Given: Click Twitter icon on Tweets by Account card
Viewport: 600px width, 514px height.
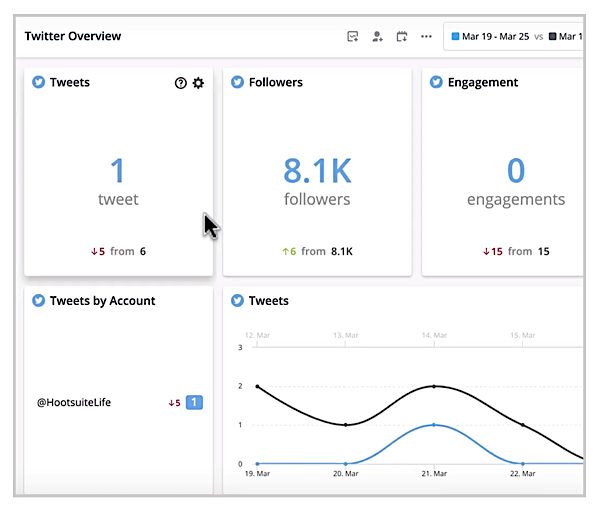Looking at the screenshot, I should coord(39,300).
